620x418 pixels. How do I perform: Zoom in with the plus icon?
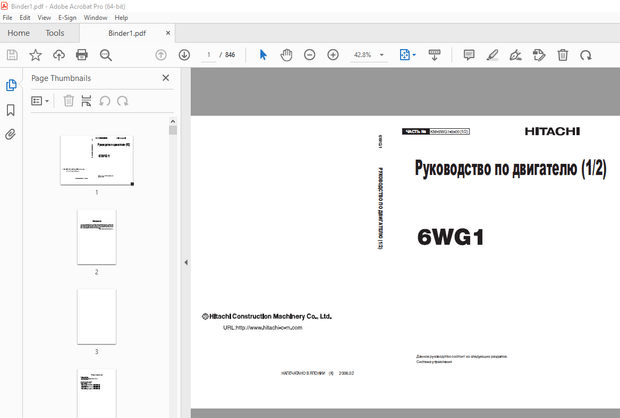click(333, 55)
